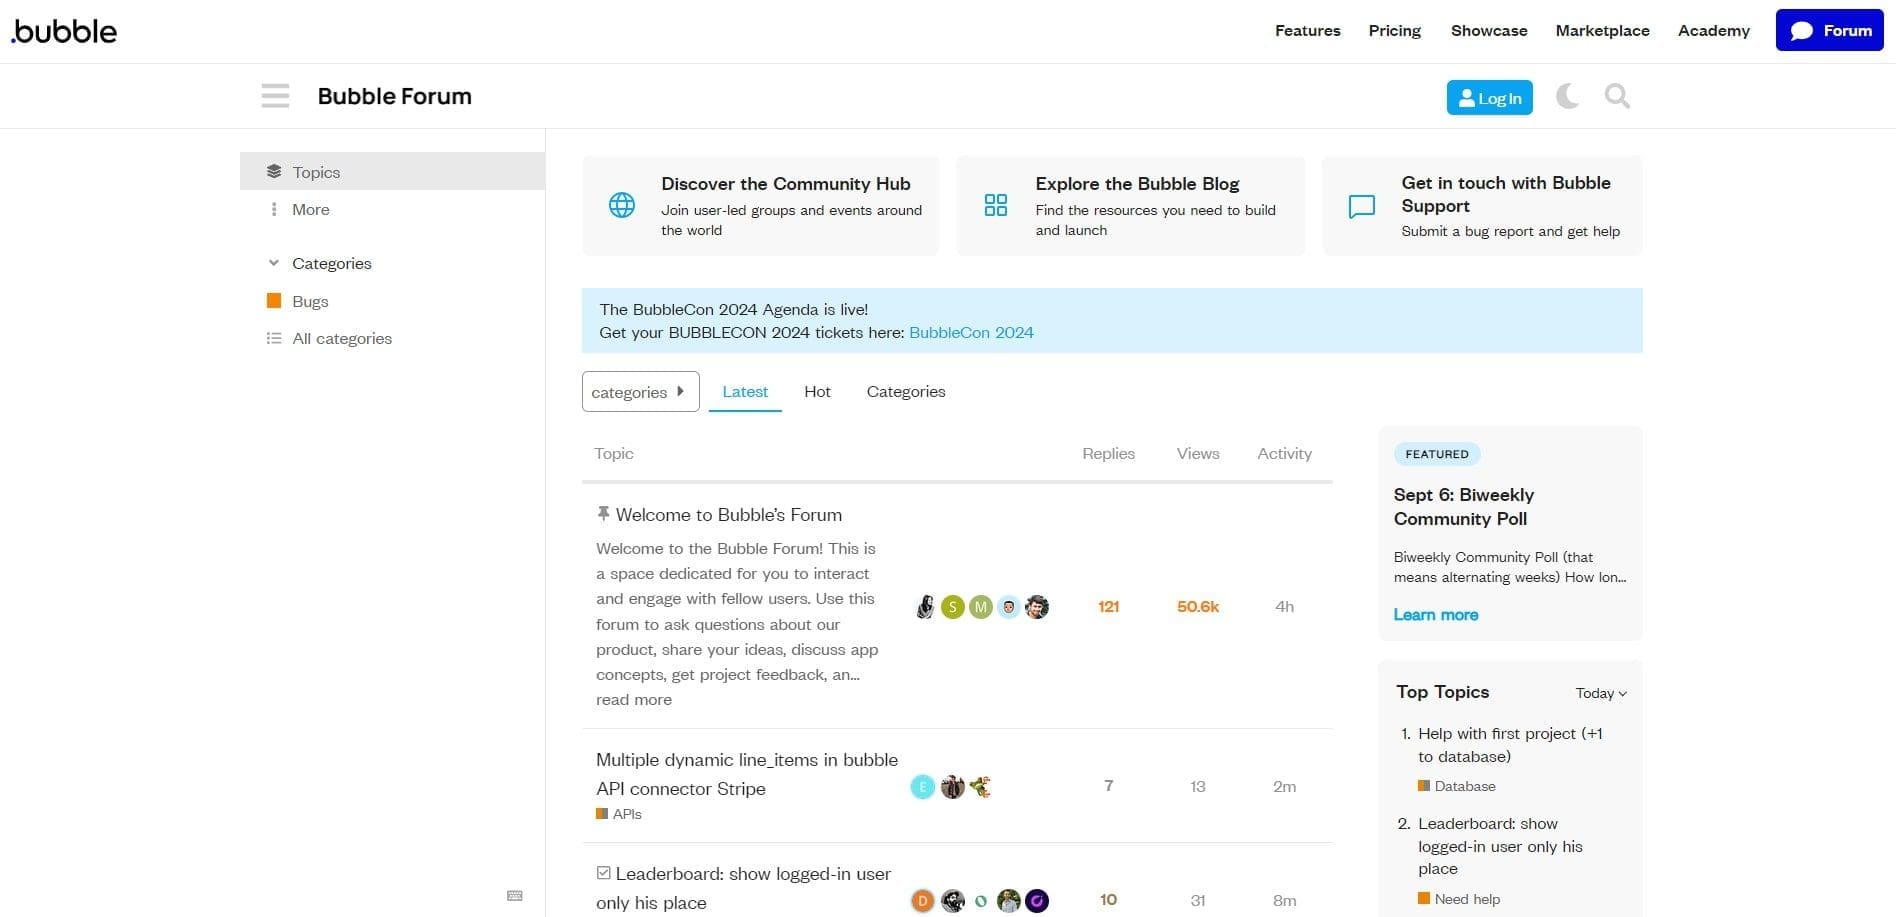The height and width of the screenshot is (917, 1896).
Task: Click the pin icon beside Welcome topic
Action: 603,514
